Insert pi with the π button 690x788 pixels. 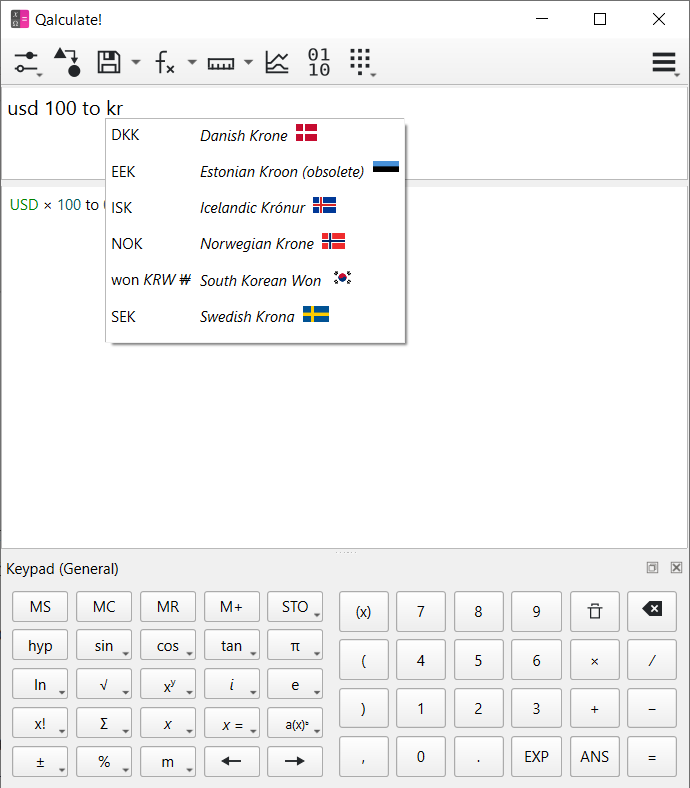tap(295, 645)
